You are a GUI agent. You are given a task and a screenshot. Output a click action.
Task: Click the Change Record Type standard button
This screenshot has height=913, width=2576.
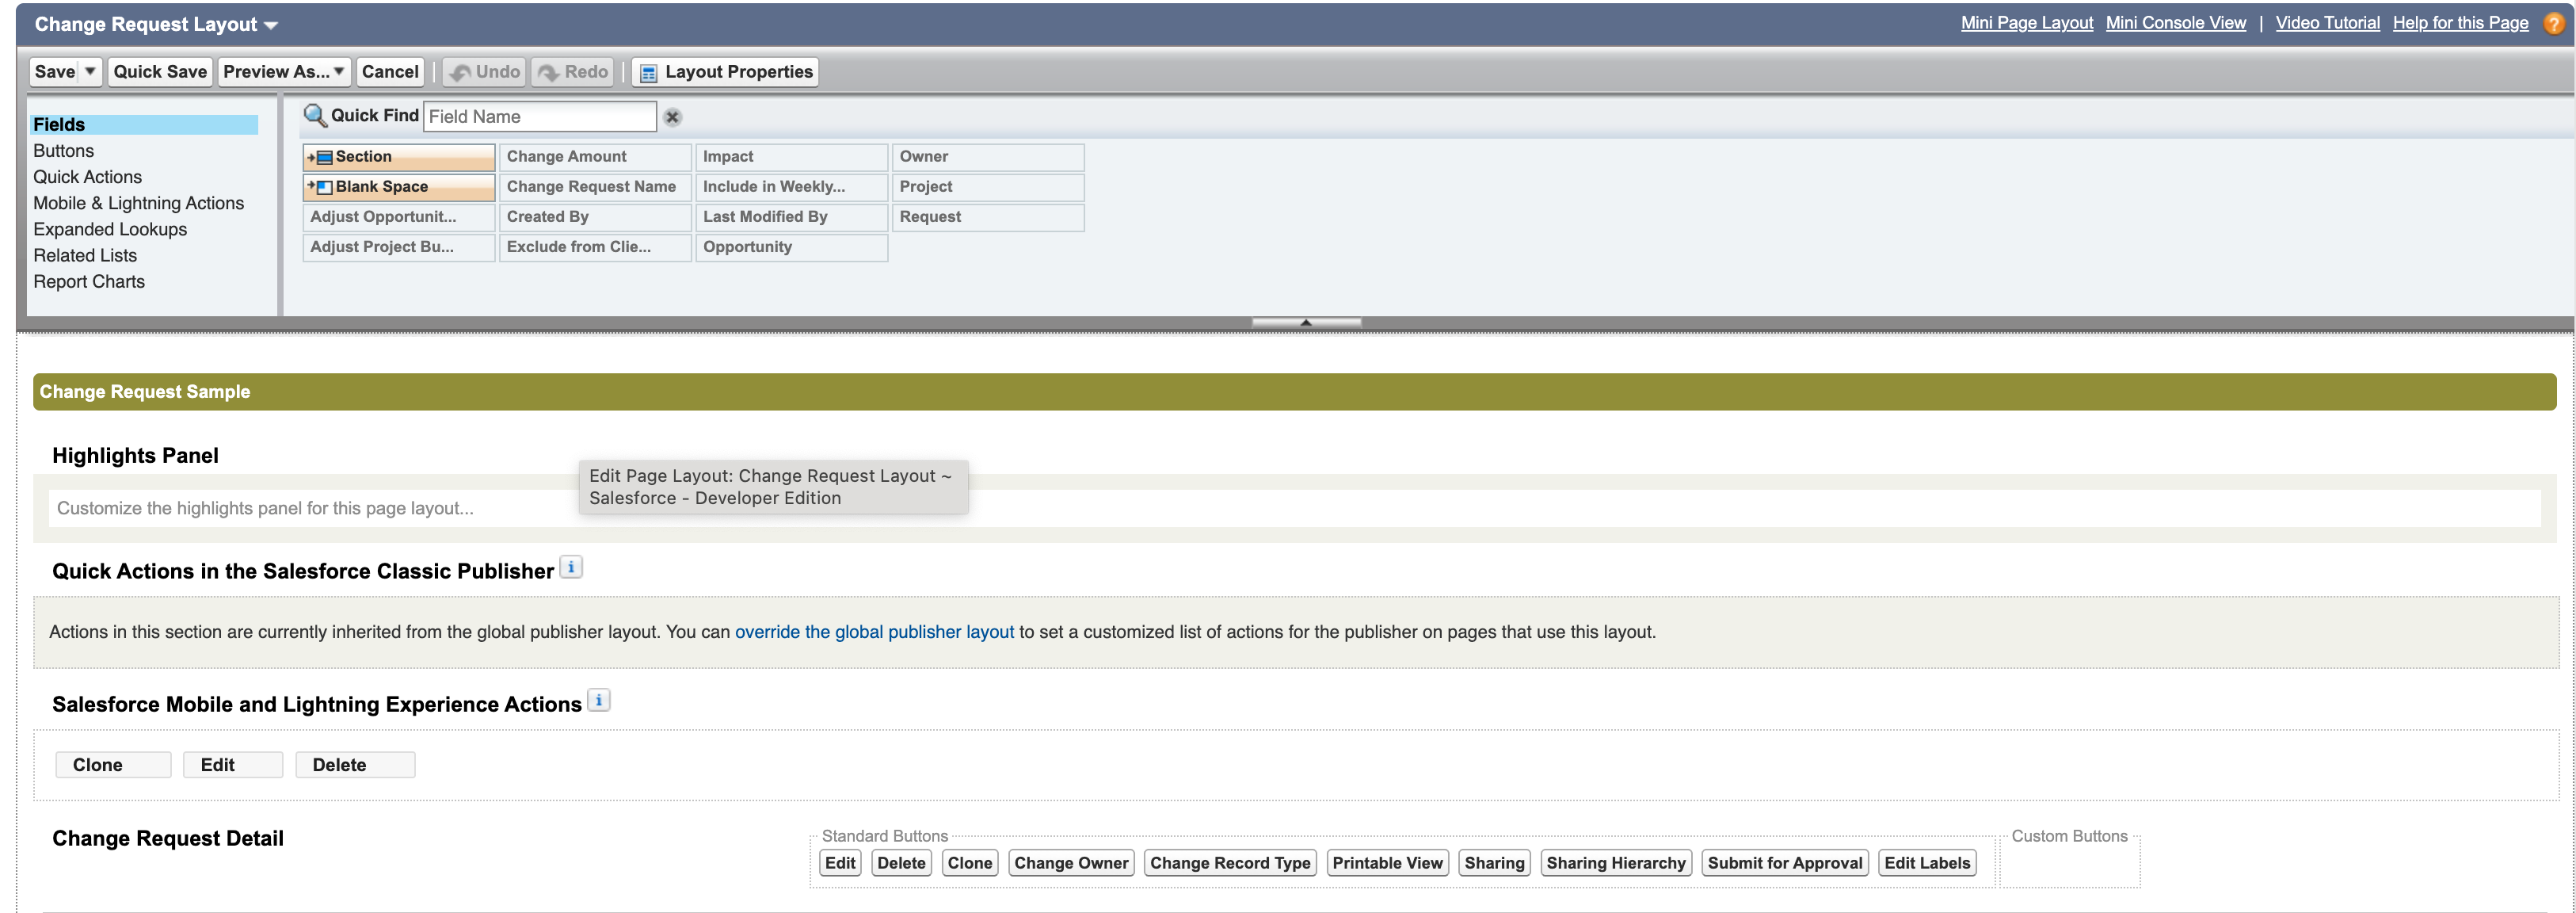[x=1230, y=863]
